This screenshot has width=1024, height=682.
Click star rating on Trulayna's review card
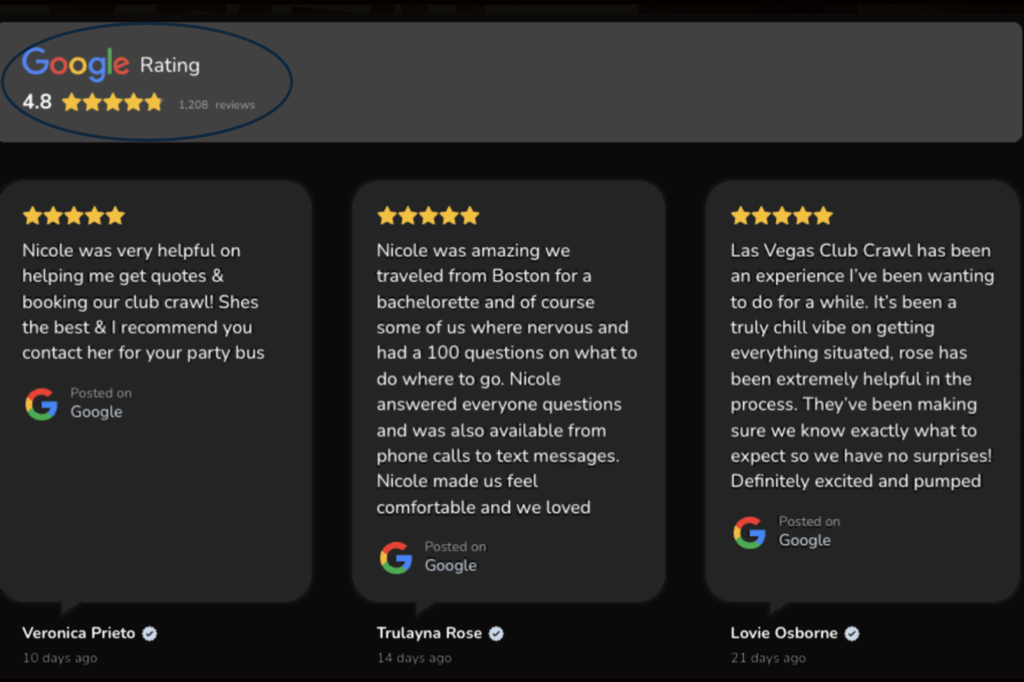[428, 216]
